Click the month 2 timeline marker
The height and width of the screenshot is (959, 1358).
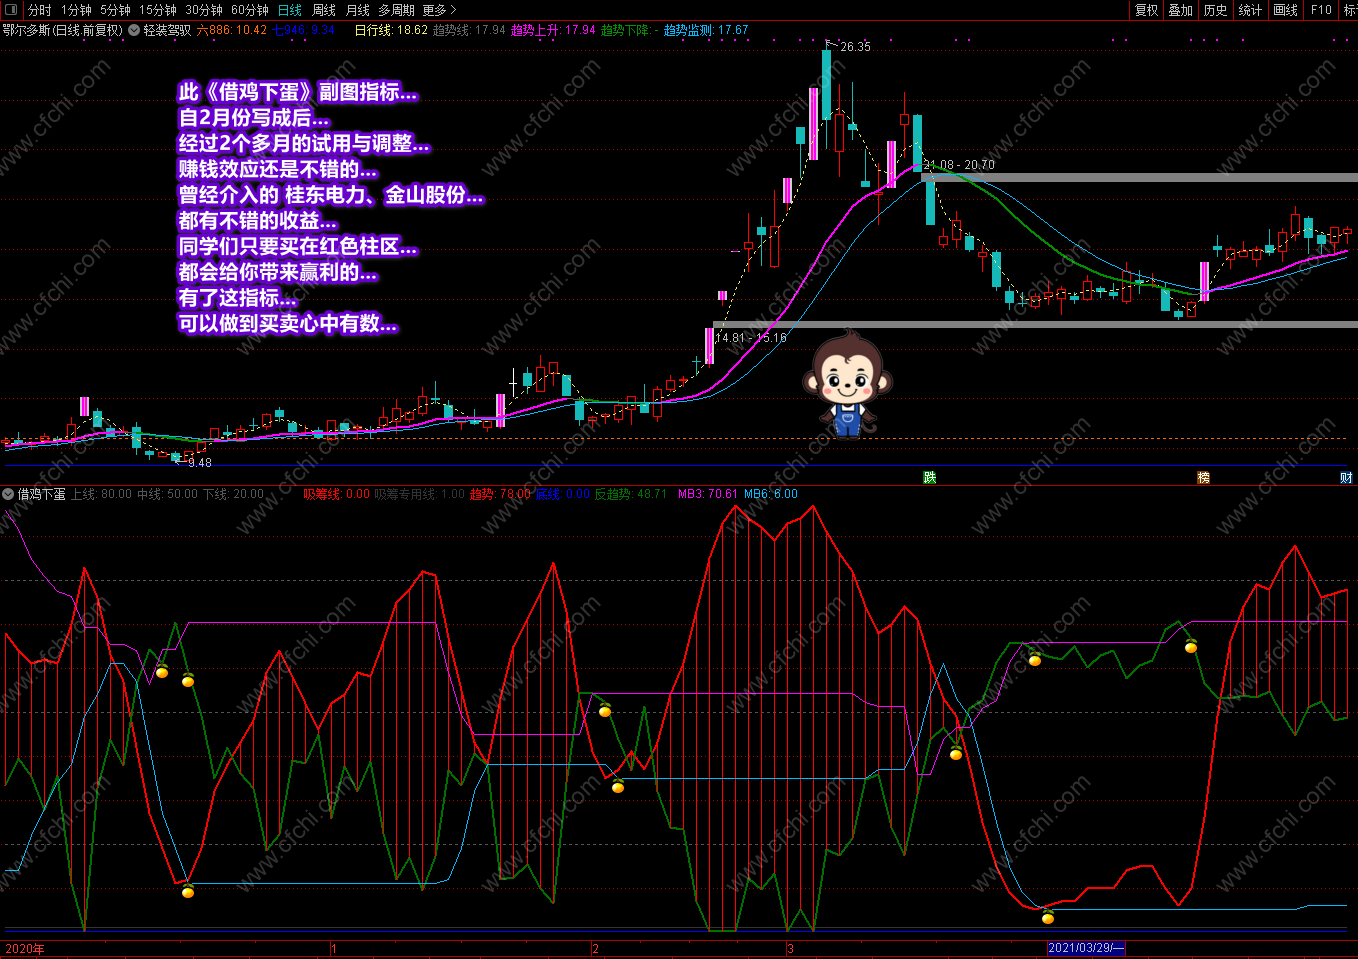595,948
